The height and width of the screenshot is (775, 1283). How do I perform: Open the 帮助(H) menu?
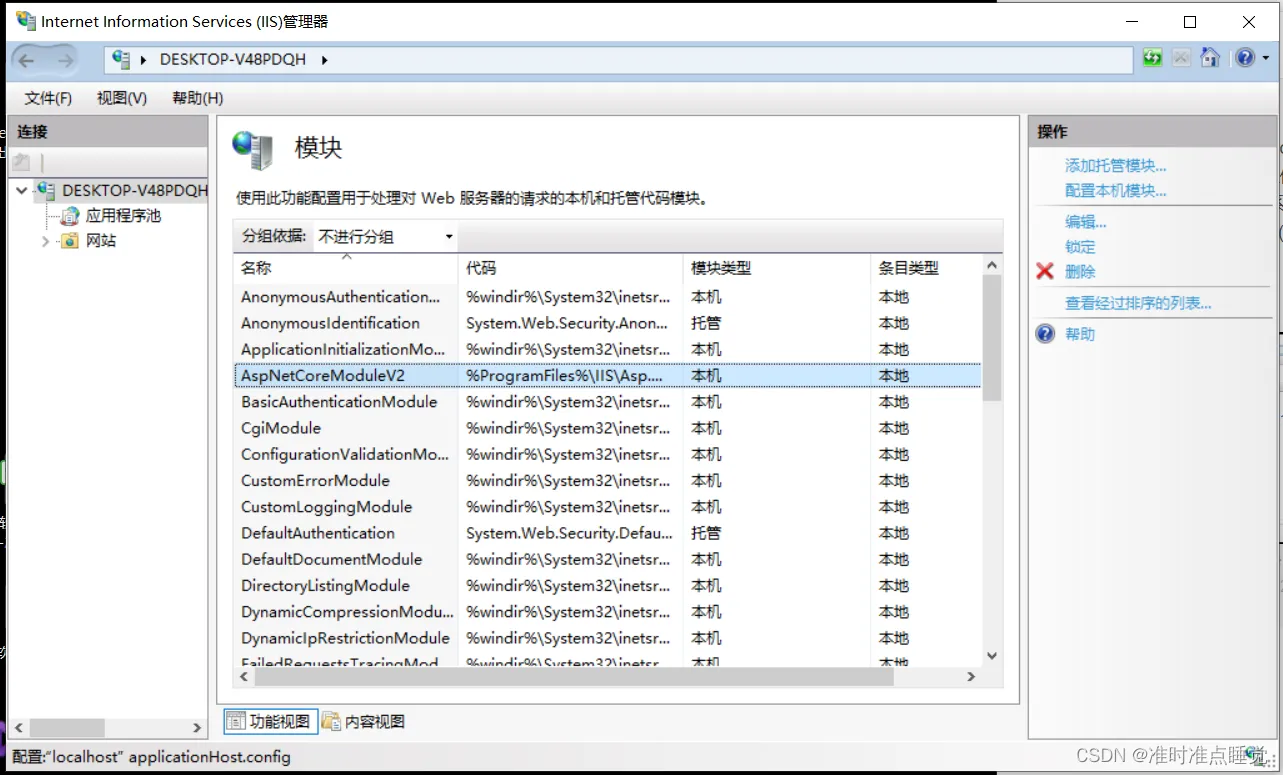[198, 98]
